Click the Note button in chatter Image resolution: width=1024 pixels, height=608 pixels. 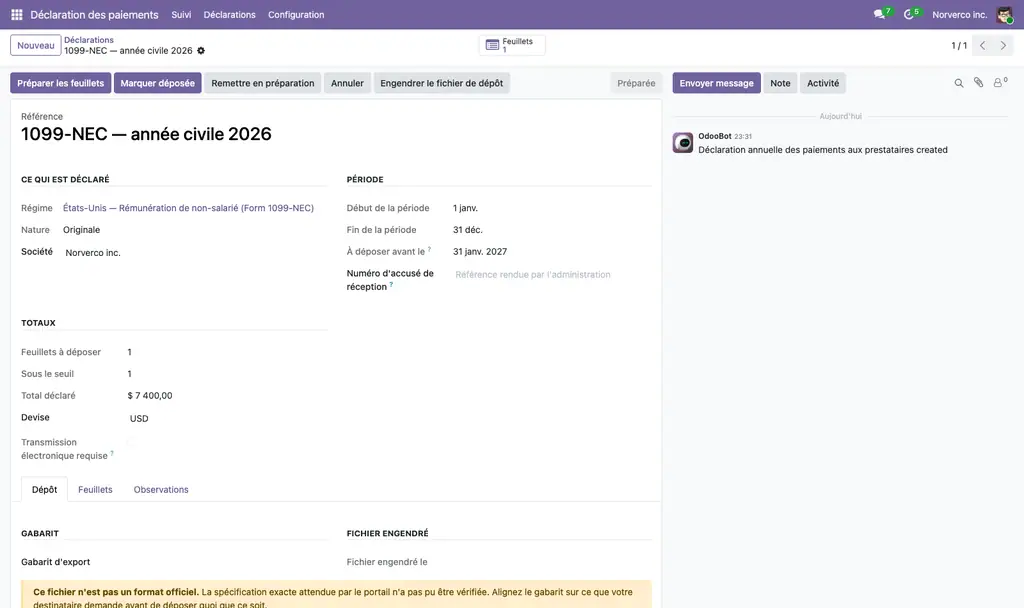780,83
